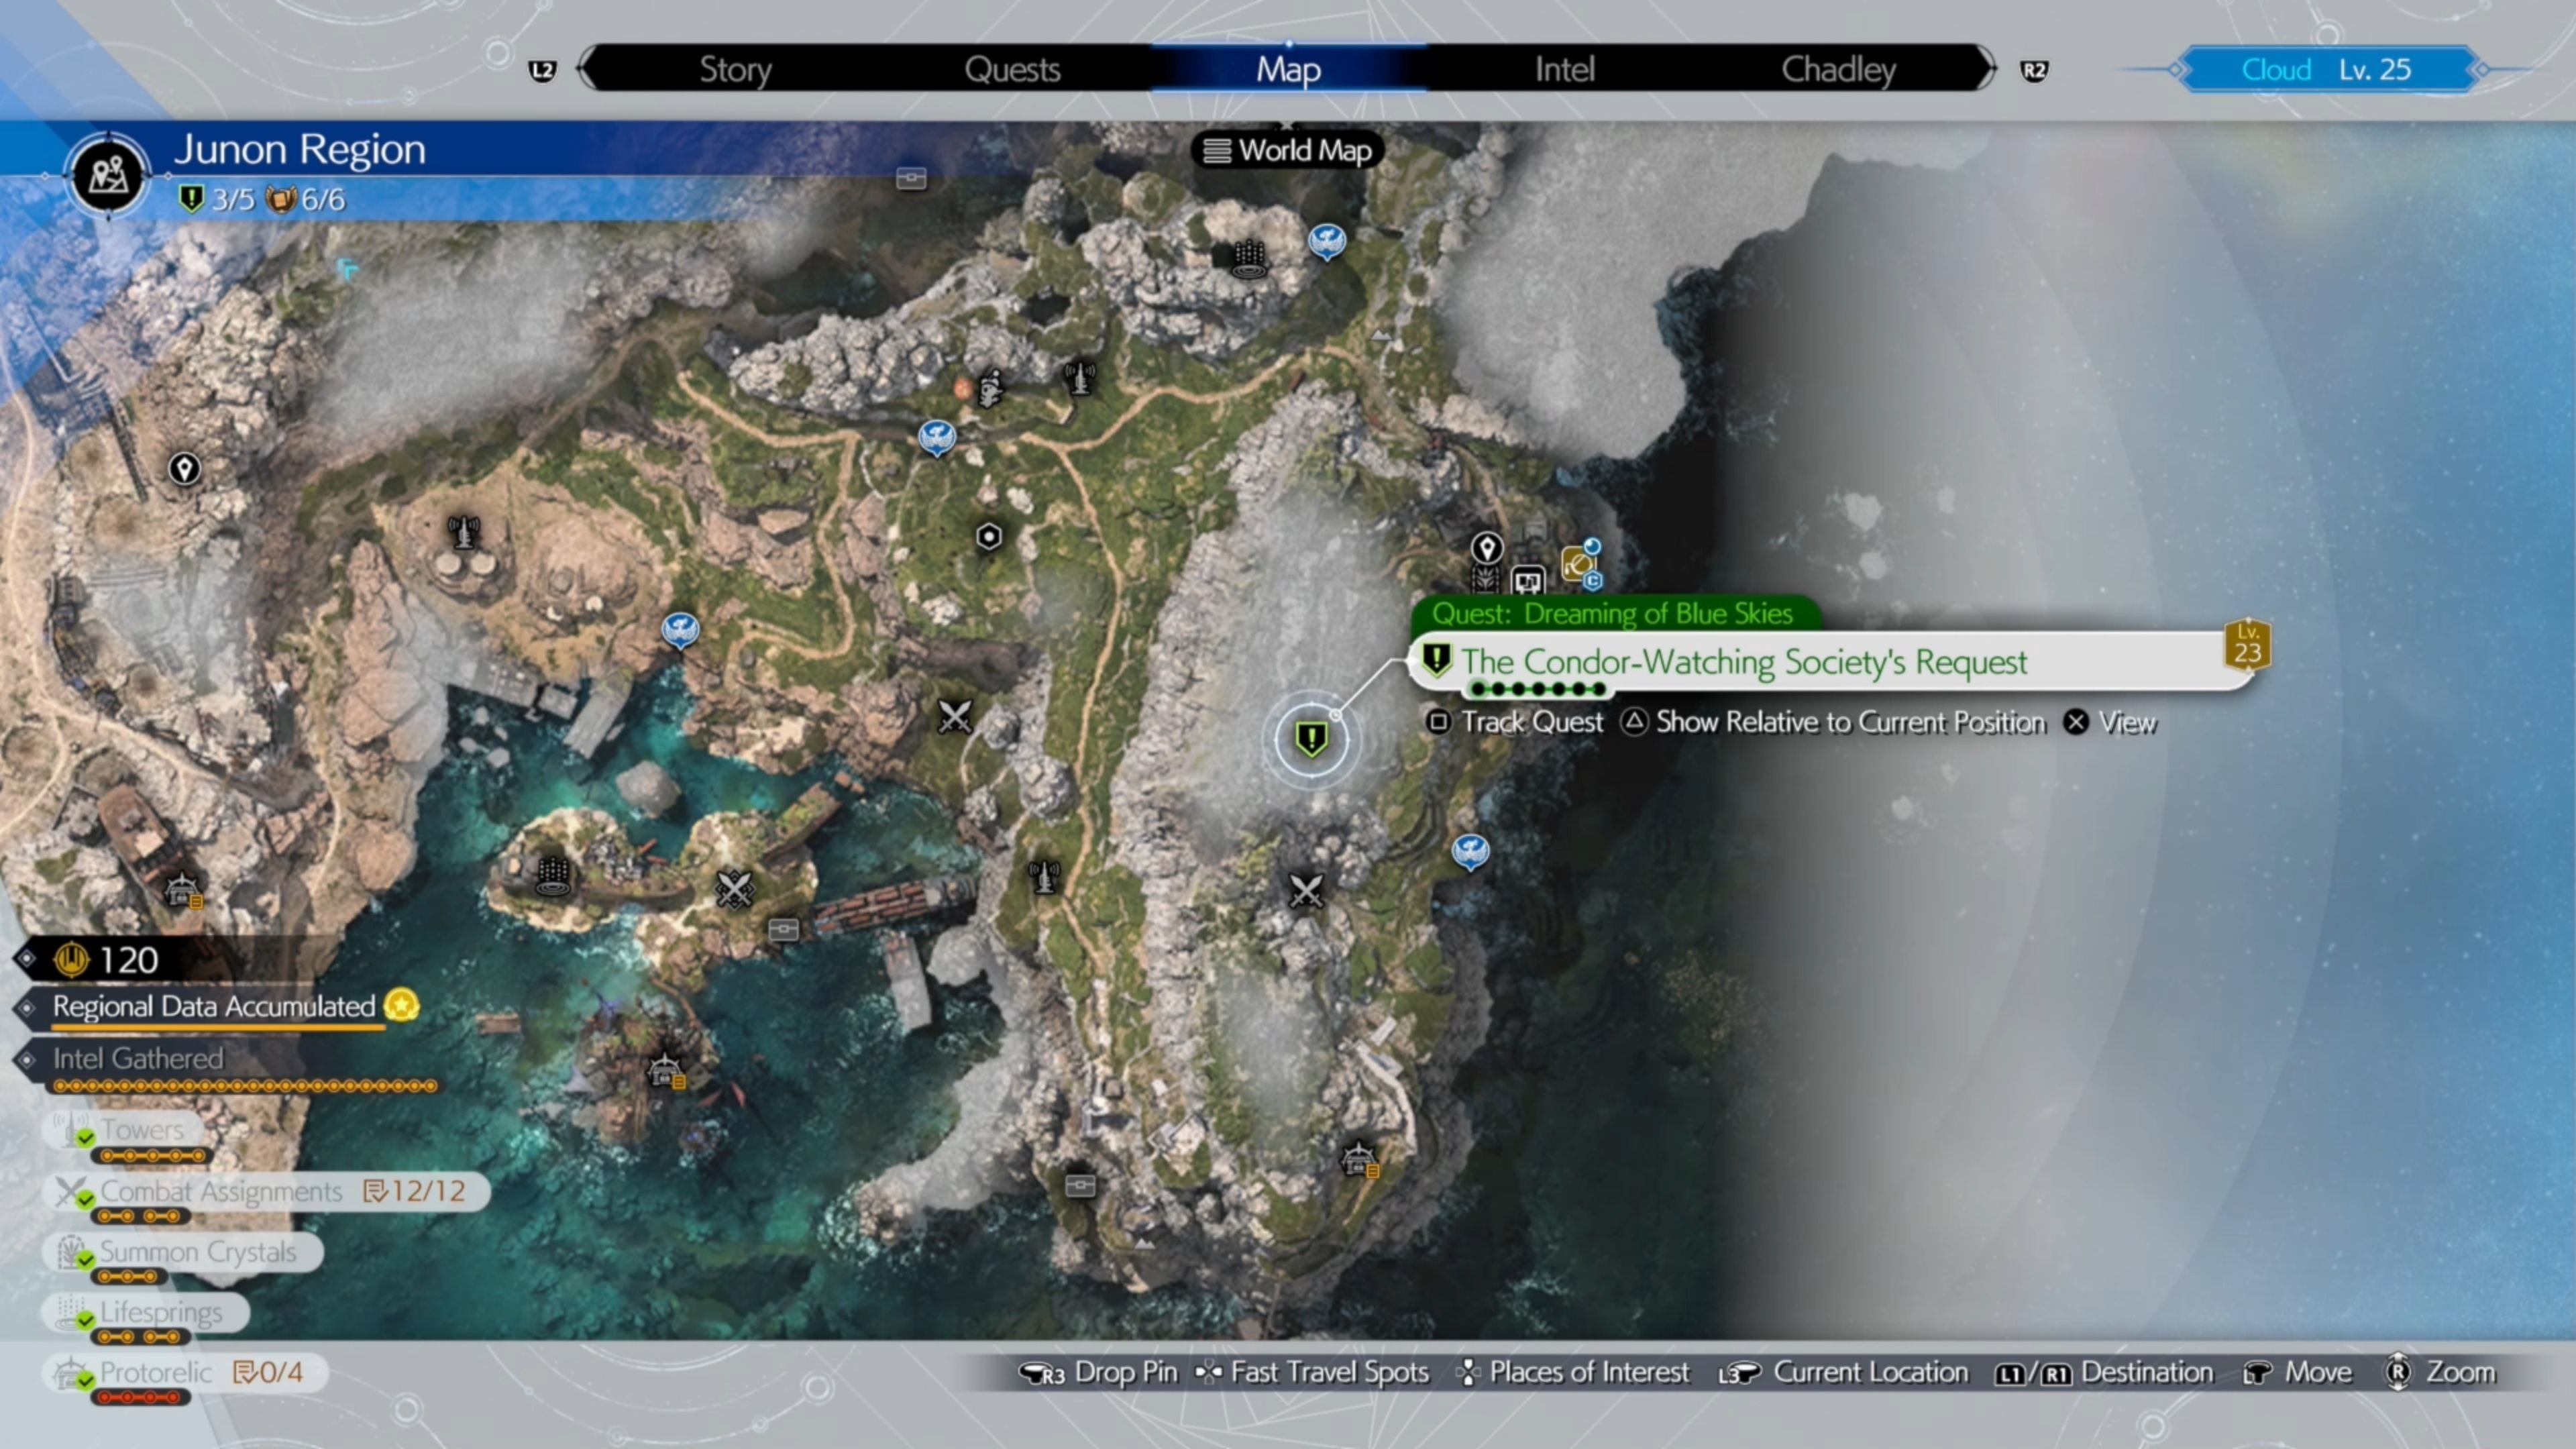Select the Junon Region map emblem icon

(x=108, y=175)
